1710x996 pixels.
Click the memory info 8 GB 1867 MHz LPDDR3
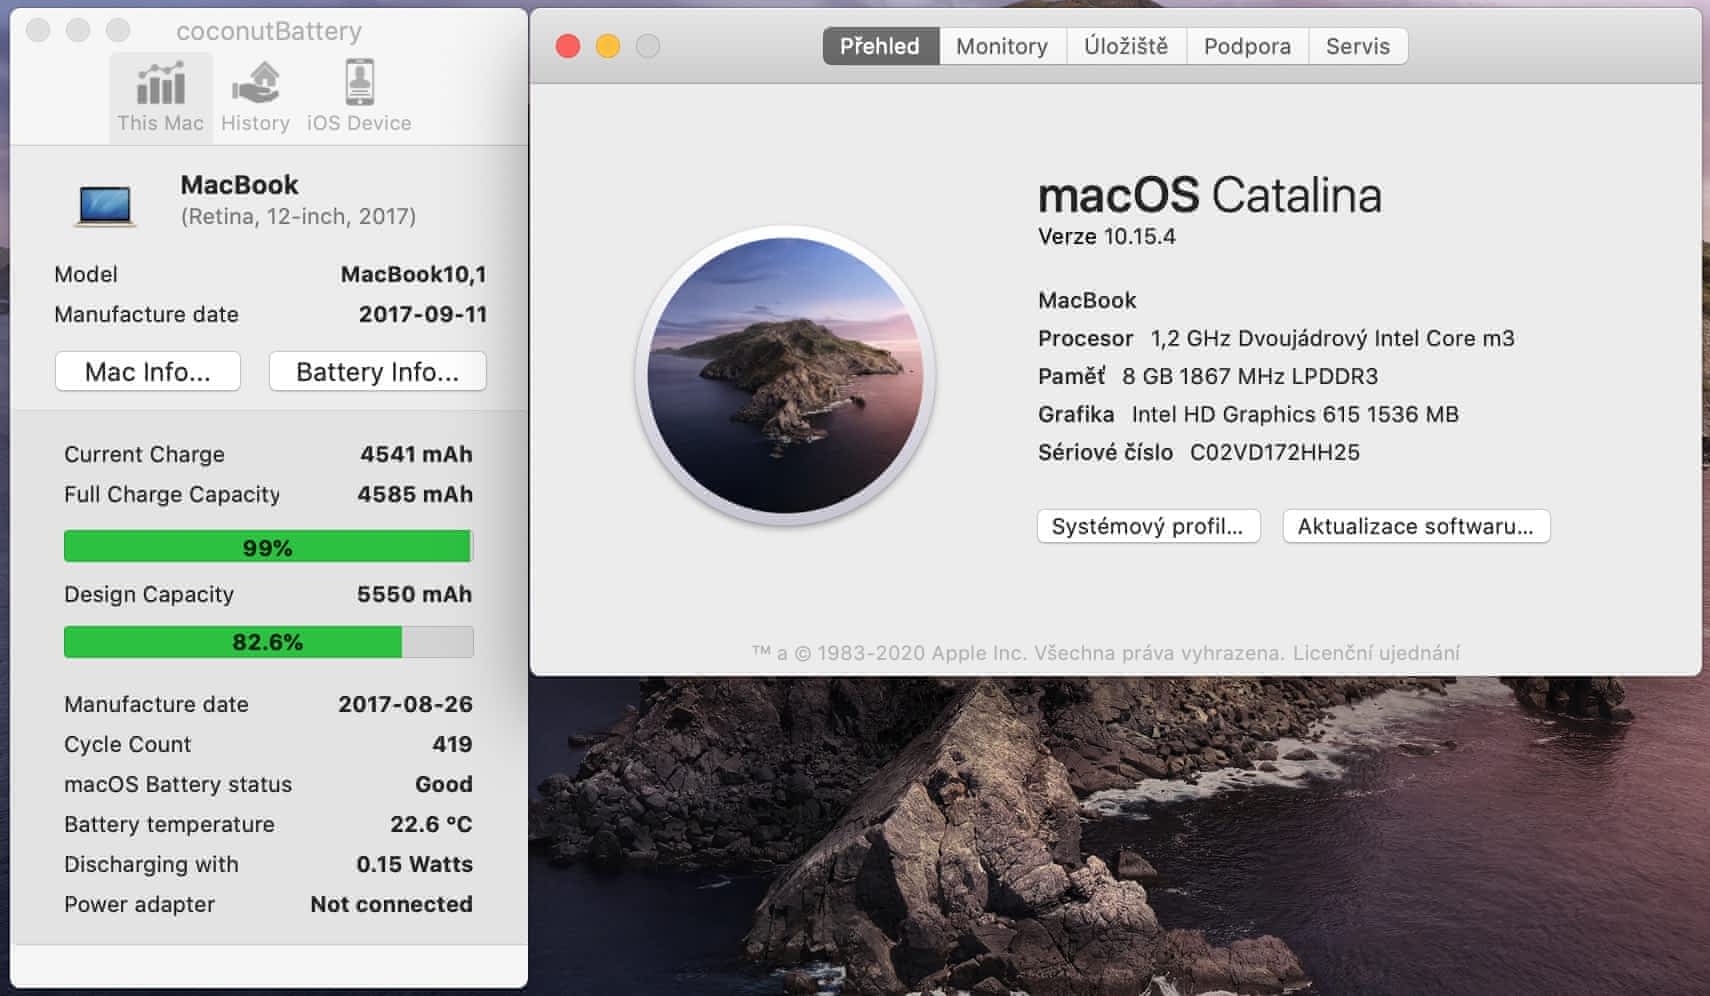click(1250, 377)
